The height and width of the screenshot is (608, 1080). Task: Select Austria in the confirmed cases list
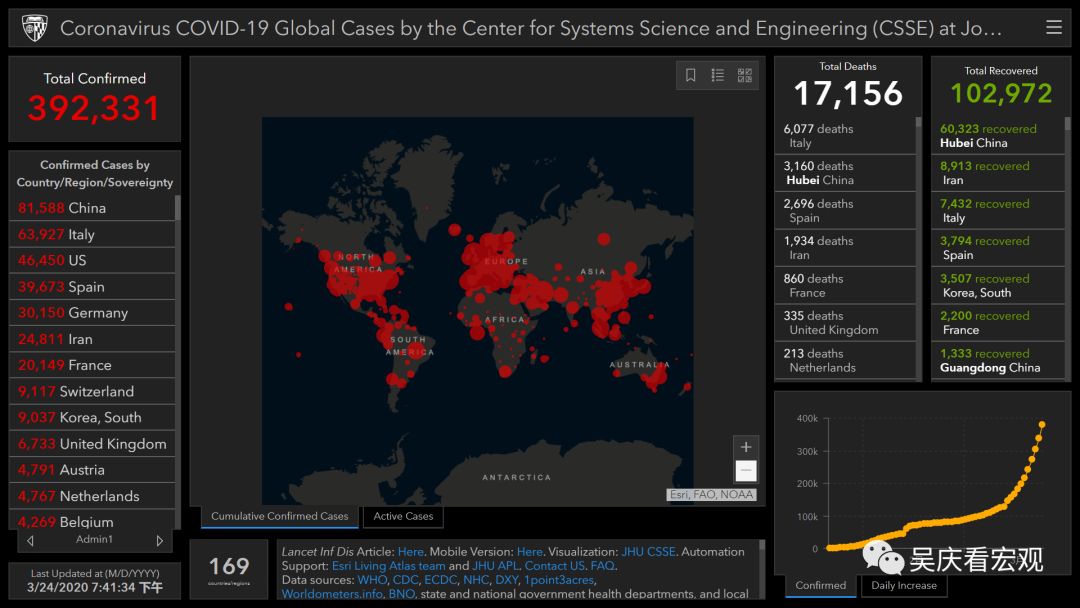pyautogui.click(x=92, y=470)
